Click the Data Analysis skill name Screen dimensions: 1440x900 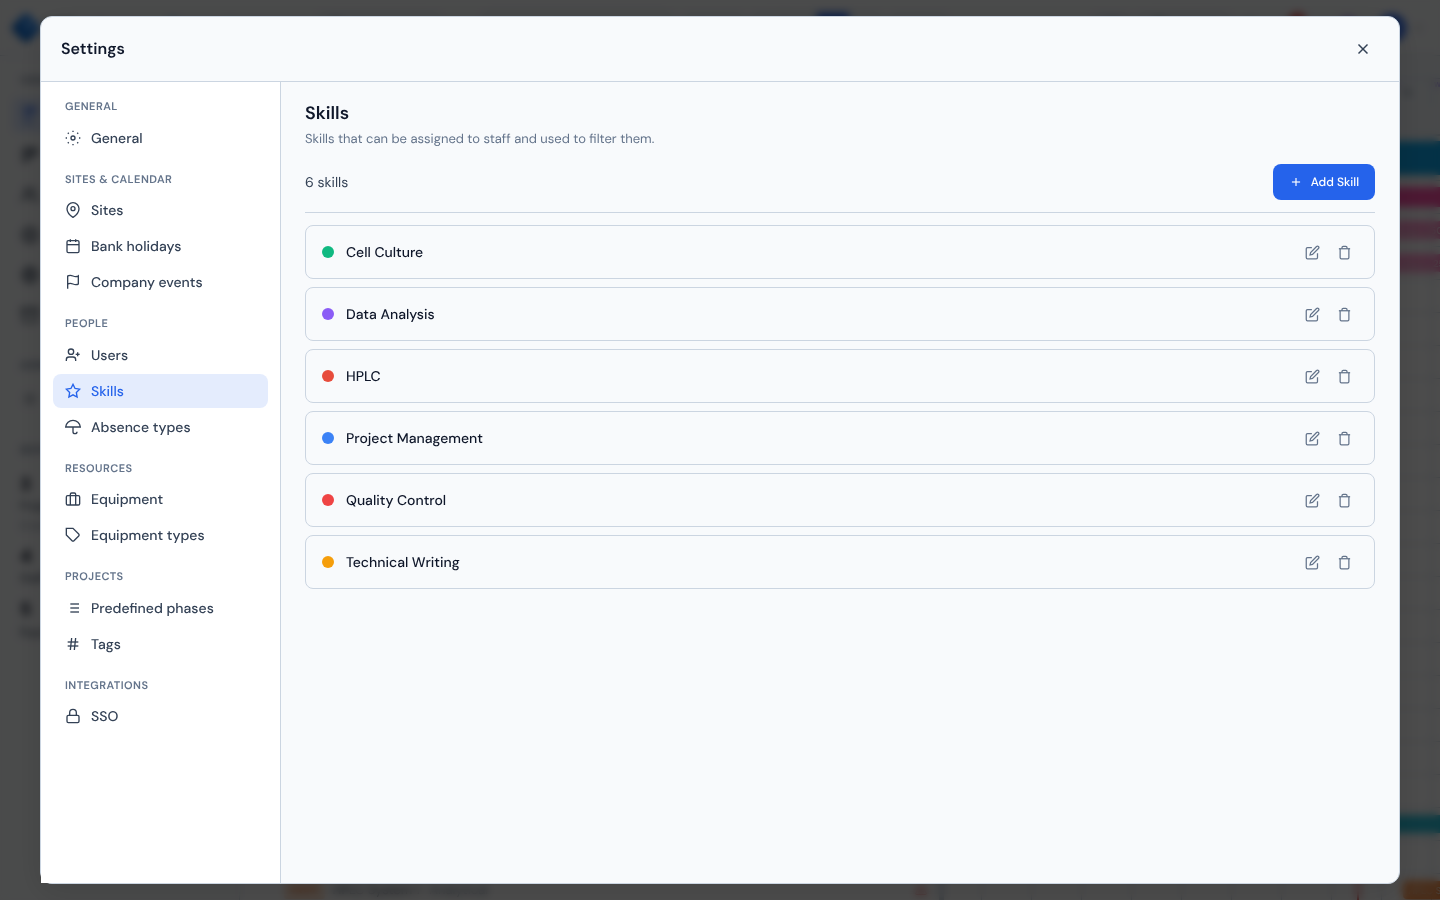coord(390,314)
